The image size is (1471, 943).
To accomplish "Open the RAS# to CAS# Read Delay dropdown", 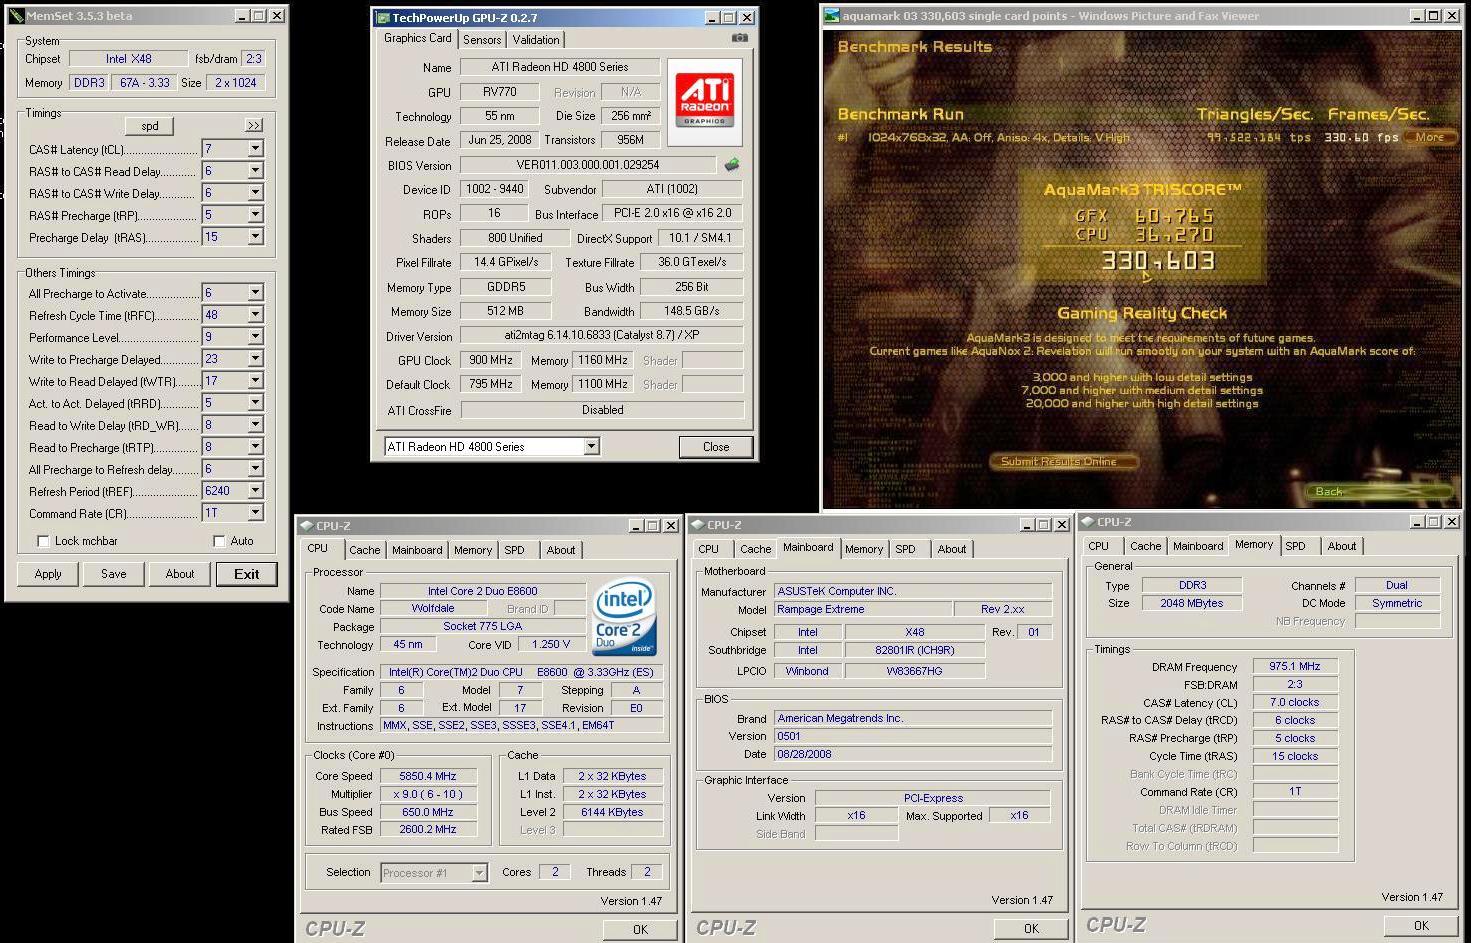I will [x=255, y=171].
